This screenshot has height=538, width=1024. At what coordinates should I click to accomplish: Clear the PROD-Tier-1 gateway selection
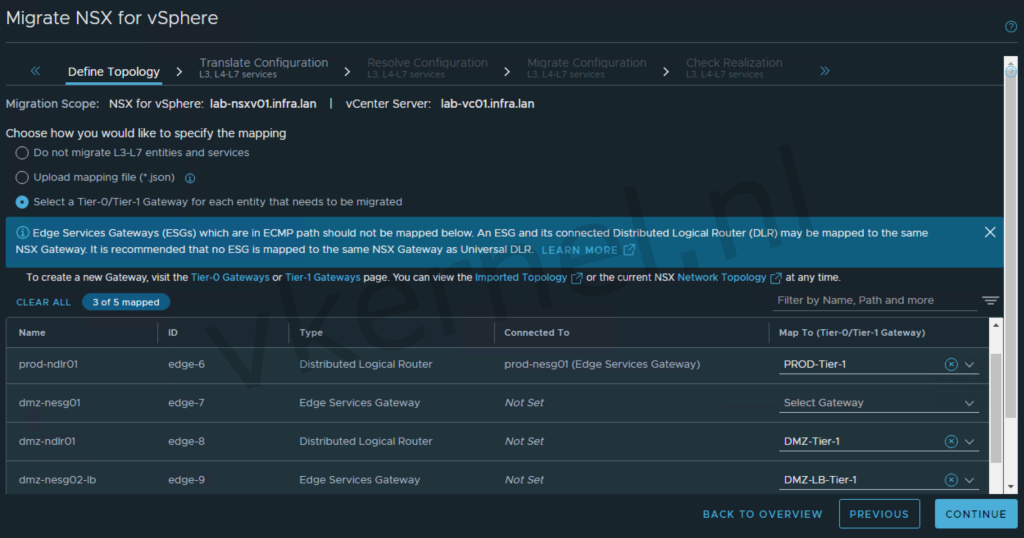click(x=951, y=364)
